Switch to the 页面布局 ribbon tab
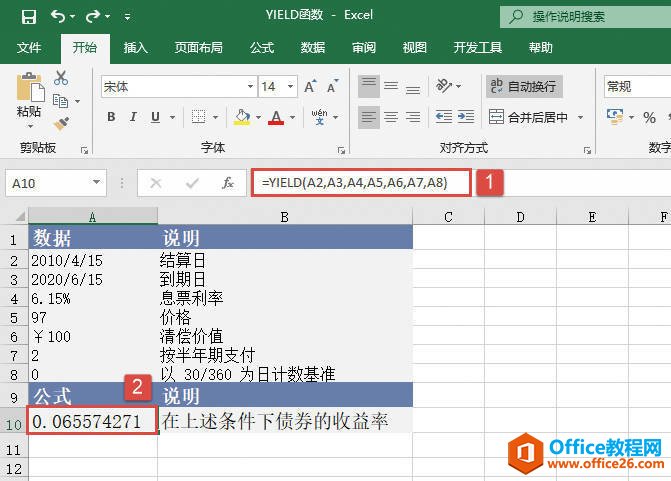Viewport: 671px width, 481px height. click(x=198, y=48)
